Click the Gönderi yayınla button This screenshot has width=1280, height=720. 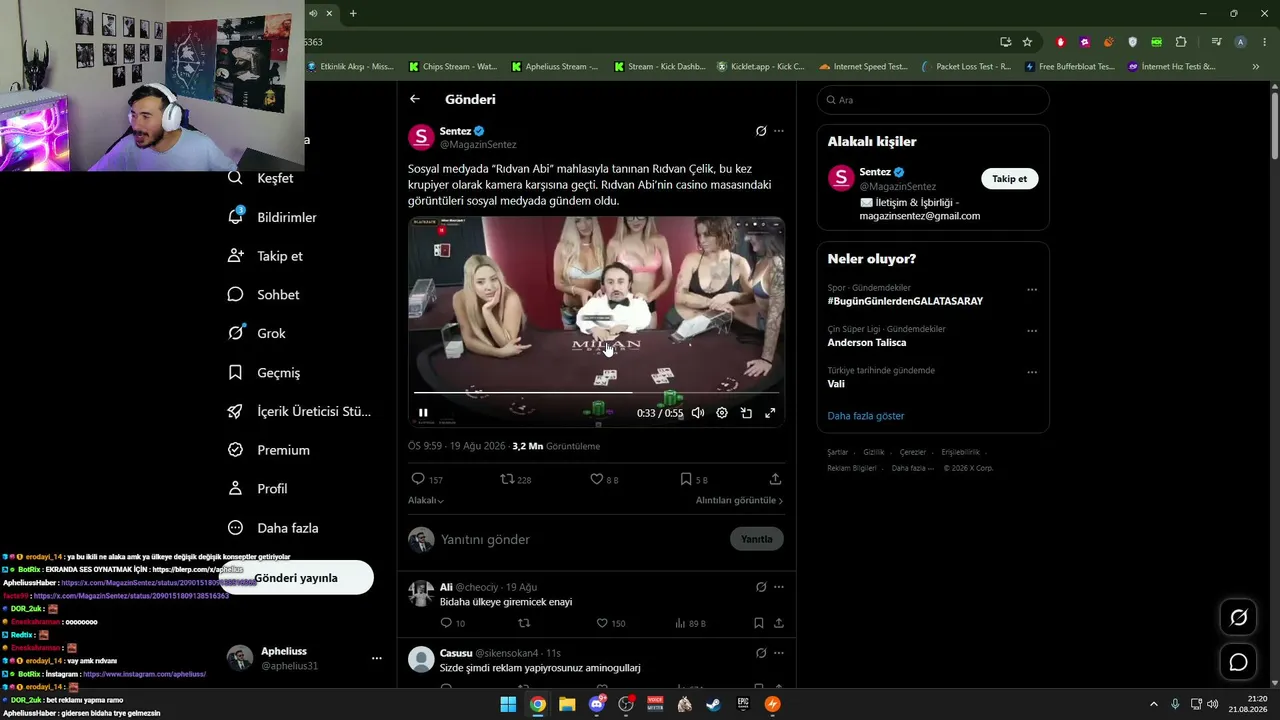tap(296, 578)
